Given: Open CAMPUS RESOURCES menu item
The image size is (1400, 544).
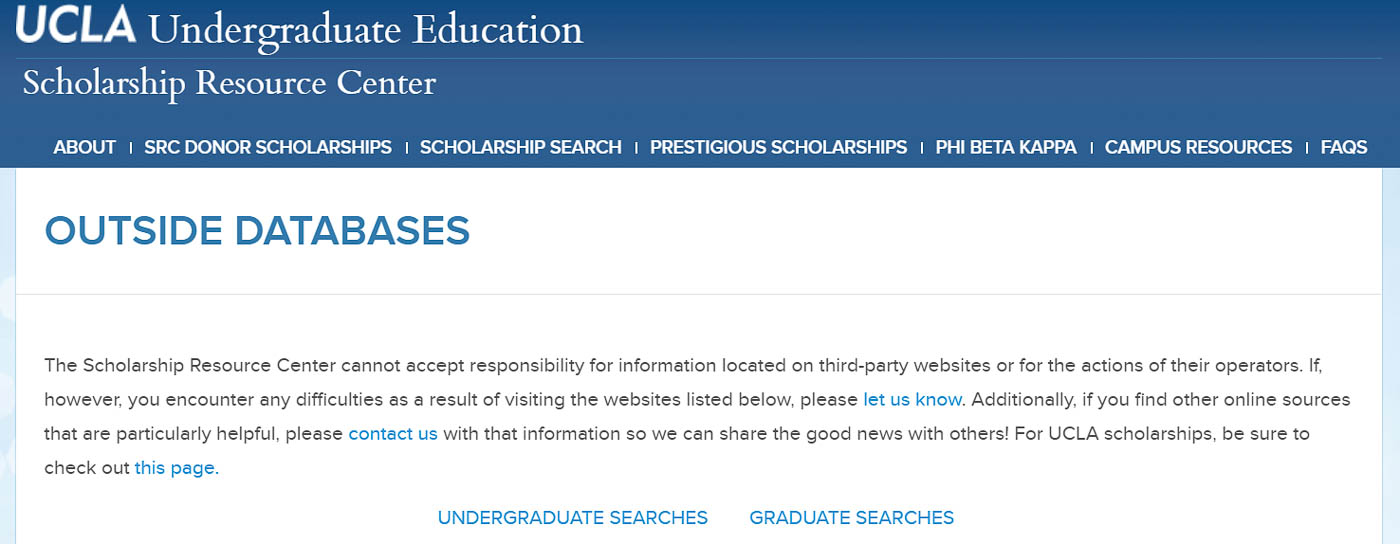Looking at the screenshot, I should coord(1199,147).
